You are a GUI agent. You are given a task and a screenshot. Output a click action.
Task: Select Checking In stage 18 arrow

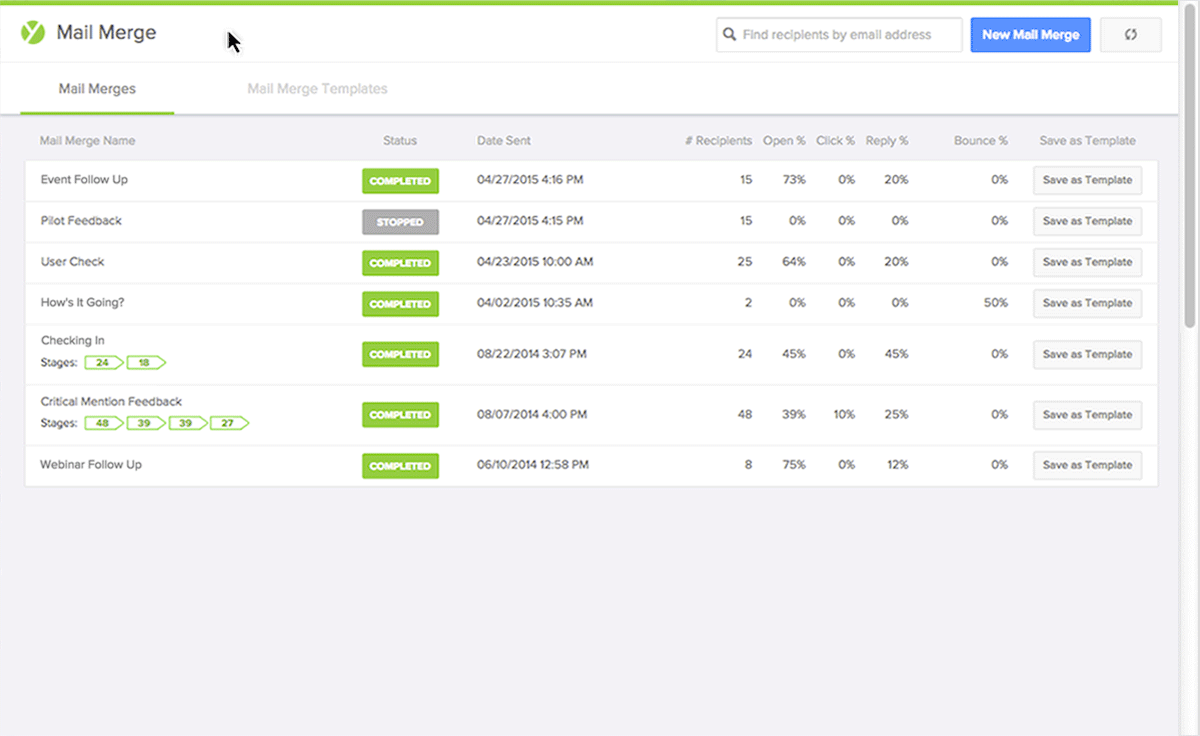point(146,362)
